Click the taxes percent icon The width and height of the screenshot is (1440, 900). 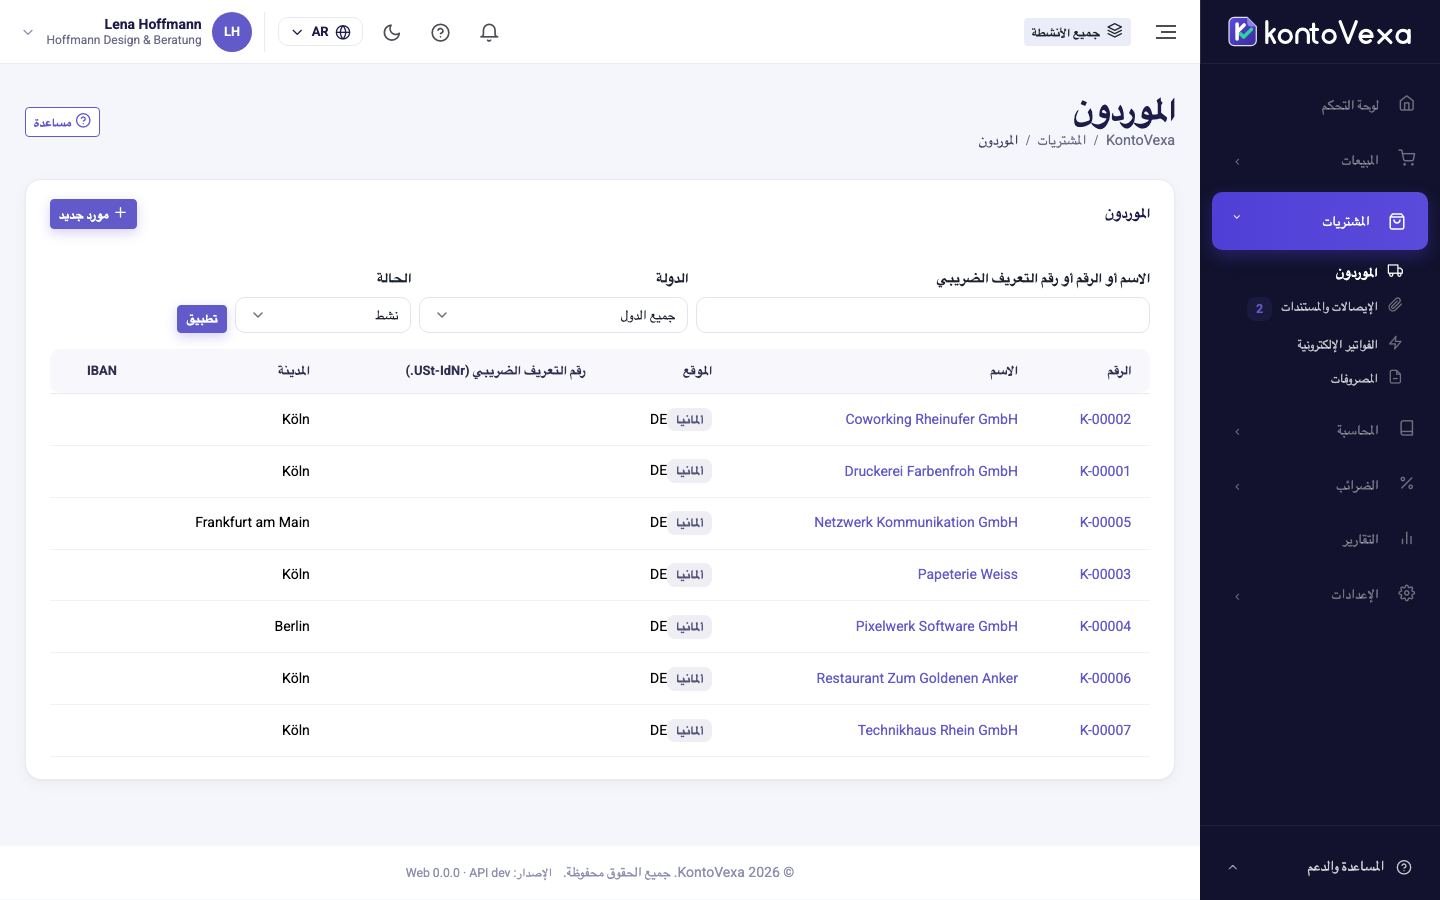pyautogui.click(x=1407, y=483)
